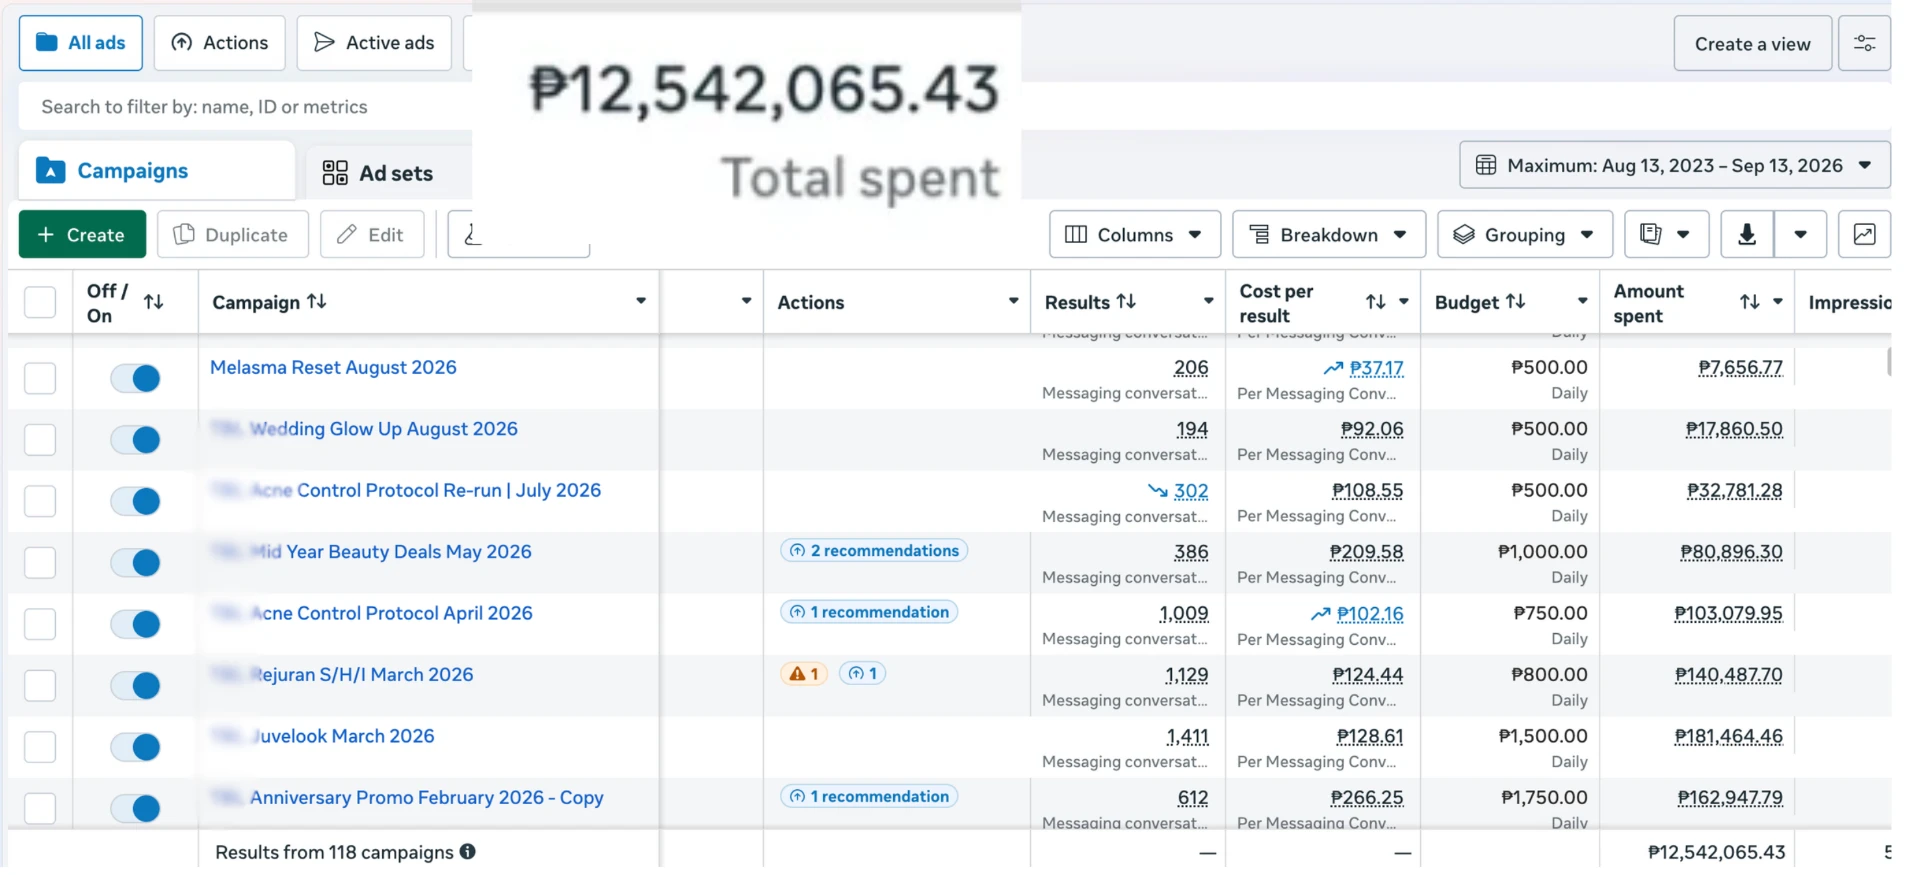
Task: Select the Active ads filter view
Action: pos(374,43)
